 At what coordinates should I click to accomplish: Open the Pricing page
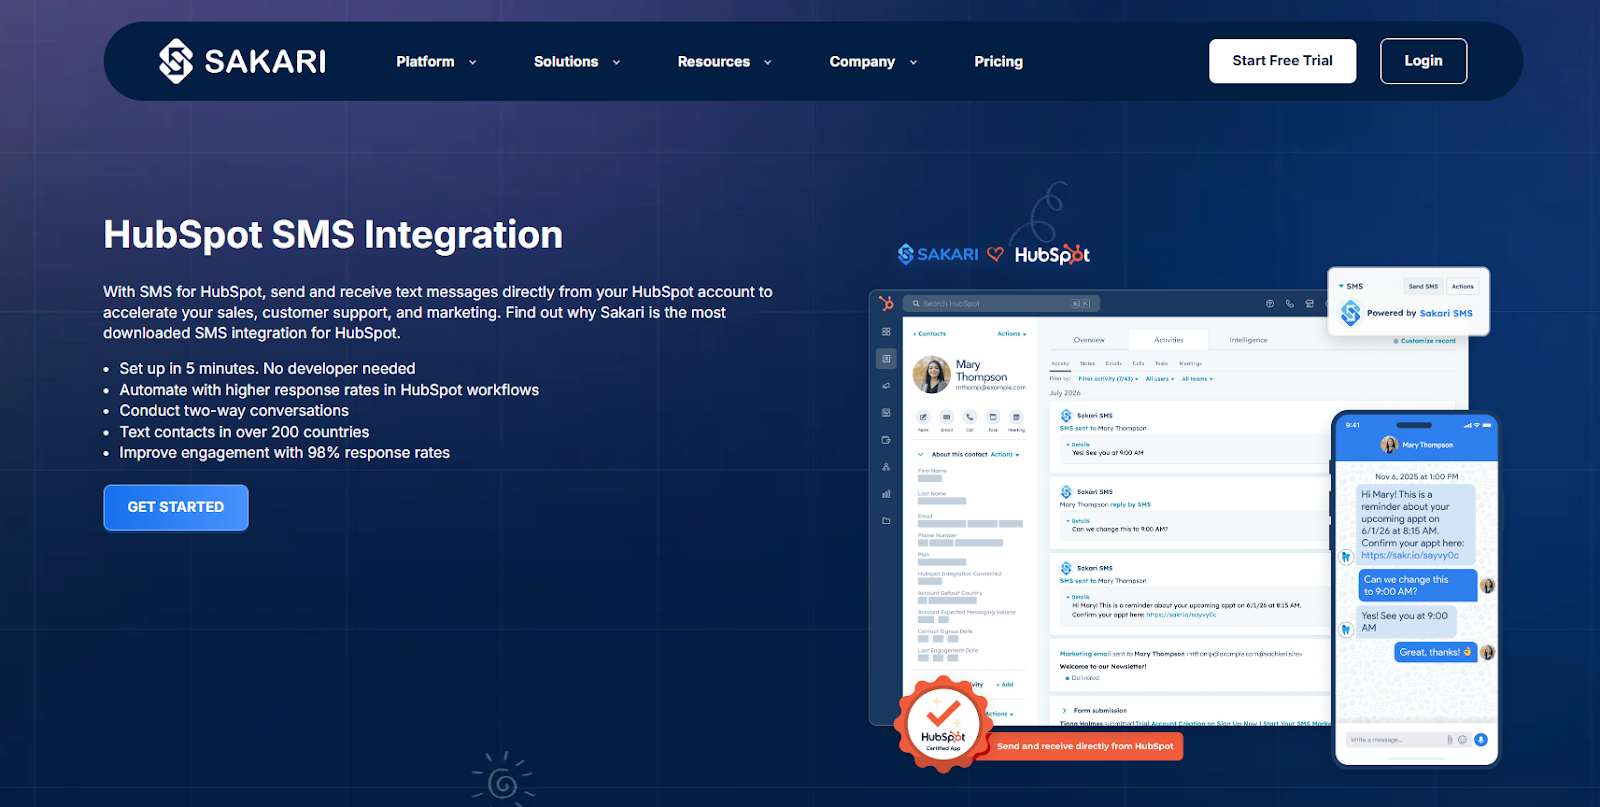click(998, 61)
